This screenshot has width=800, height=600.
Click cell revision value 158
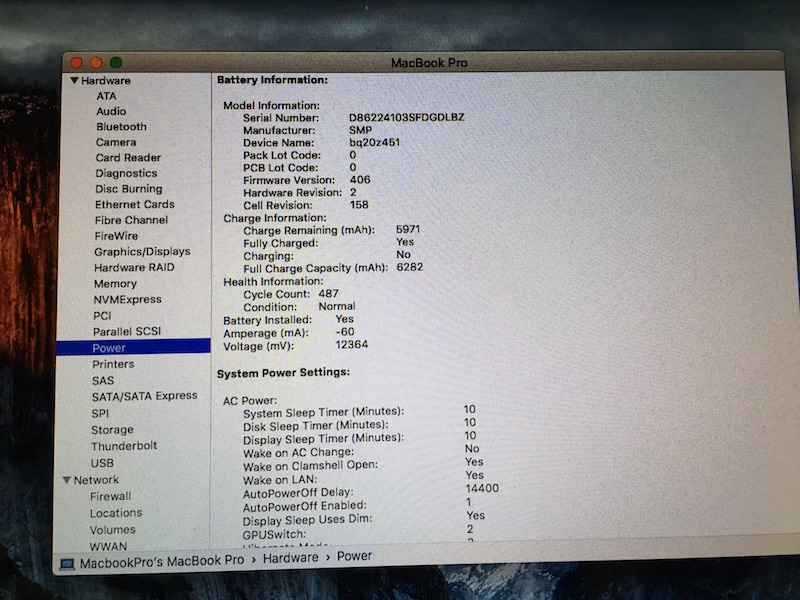tap(359, 205)
